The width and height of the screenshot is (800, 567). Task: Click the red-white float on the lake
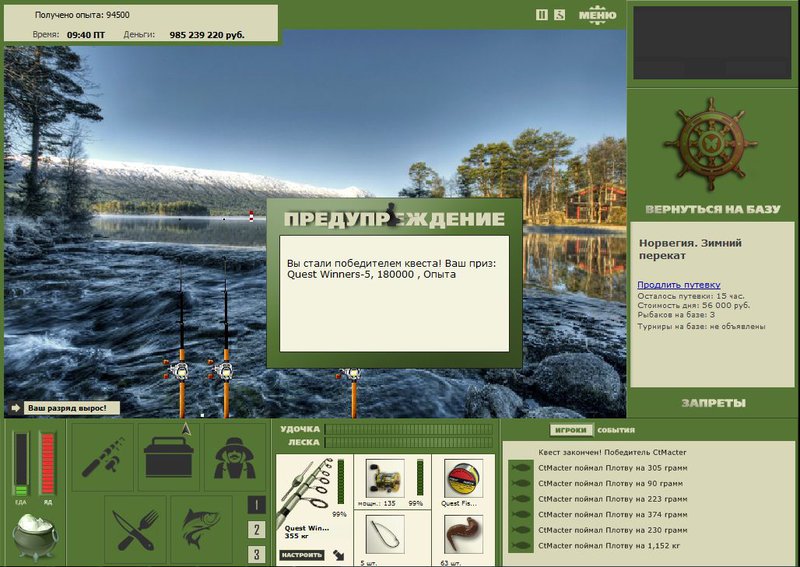251,216
